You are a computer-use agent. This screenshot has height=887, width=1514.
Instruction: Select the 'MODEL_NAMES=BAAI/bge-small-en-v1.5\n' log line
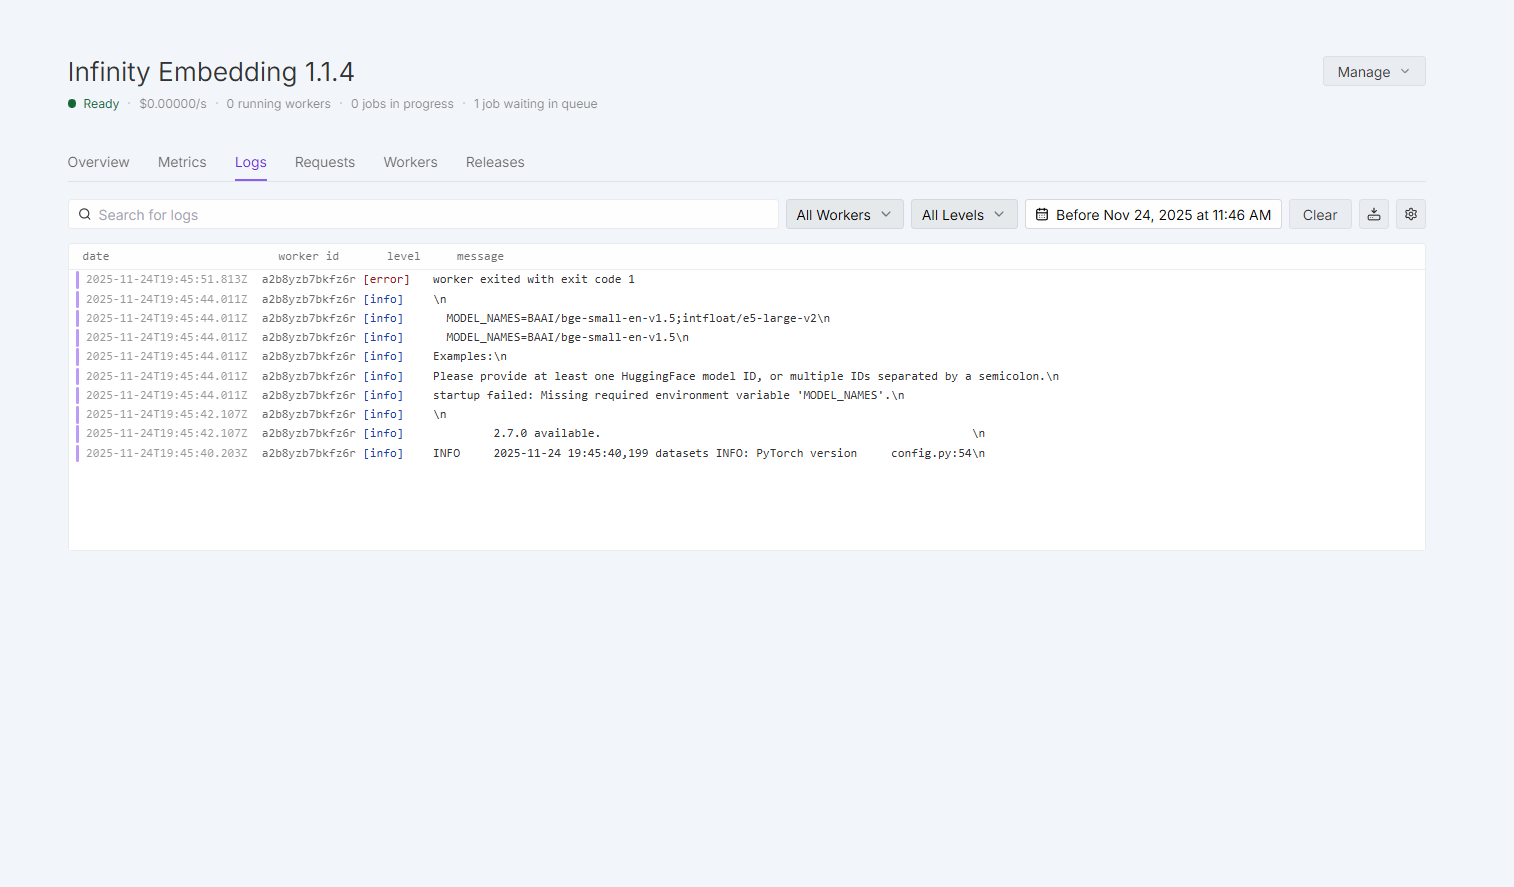tap(567, 337)
